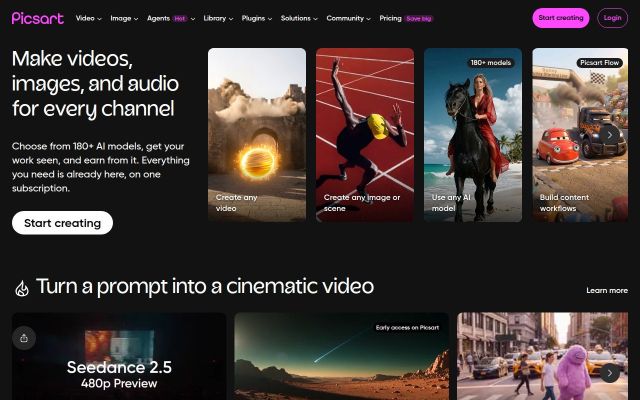Click the 180+ models badge
Viewport: 640px width, 400px height.
[x=491, y=63]
